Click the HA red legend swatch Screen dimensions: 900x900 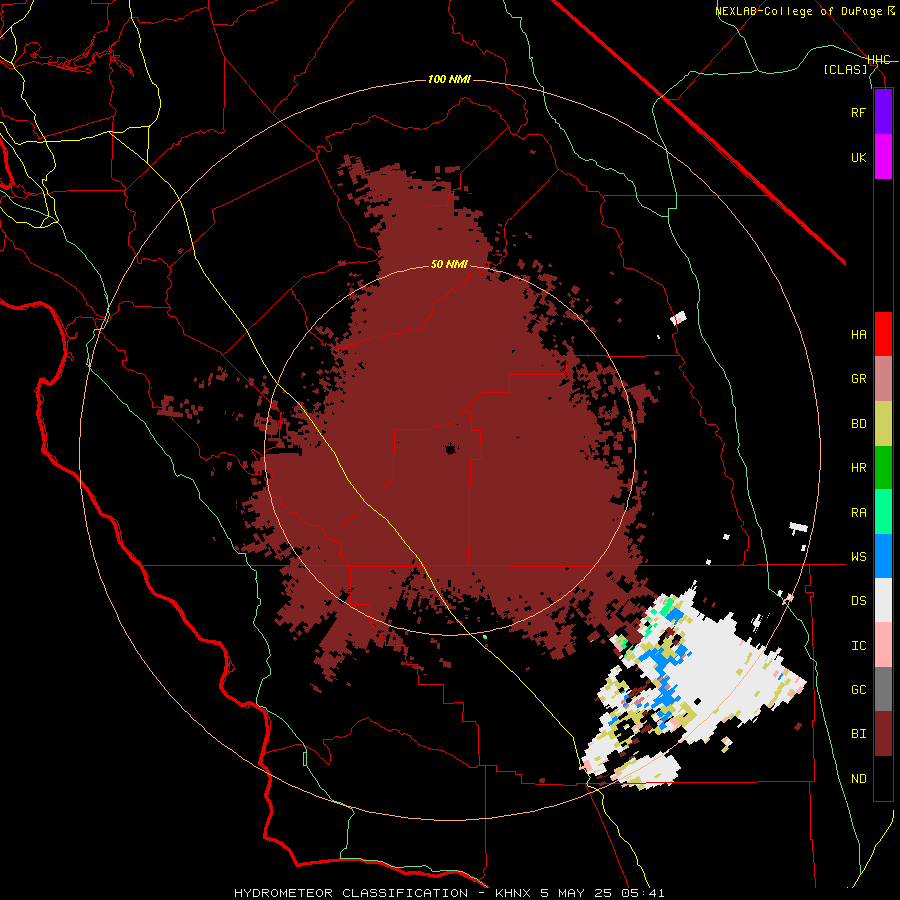tap(883, 334)
